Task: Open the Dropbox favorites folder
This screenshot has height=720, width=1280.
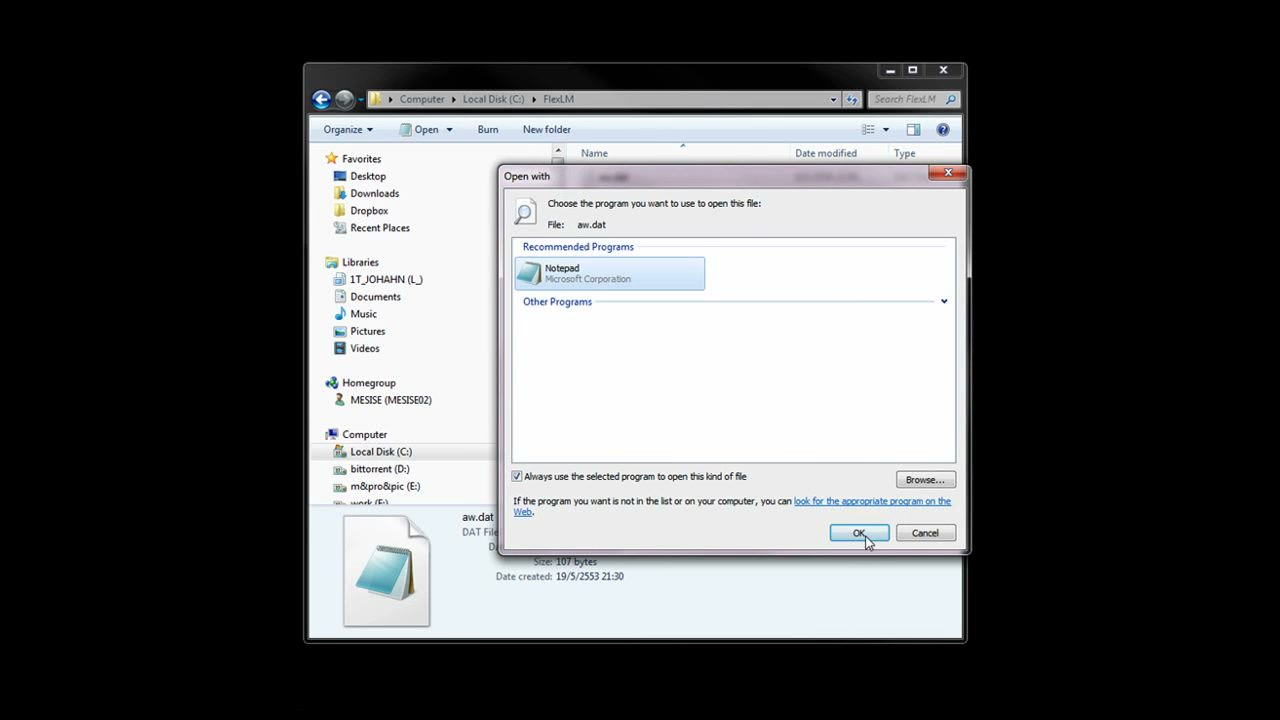Action: 369,210
